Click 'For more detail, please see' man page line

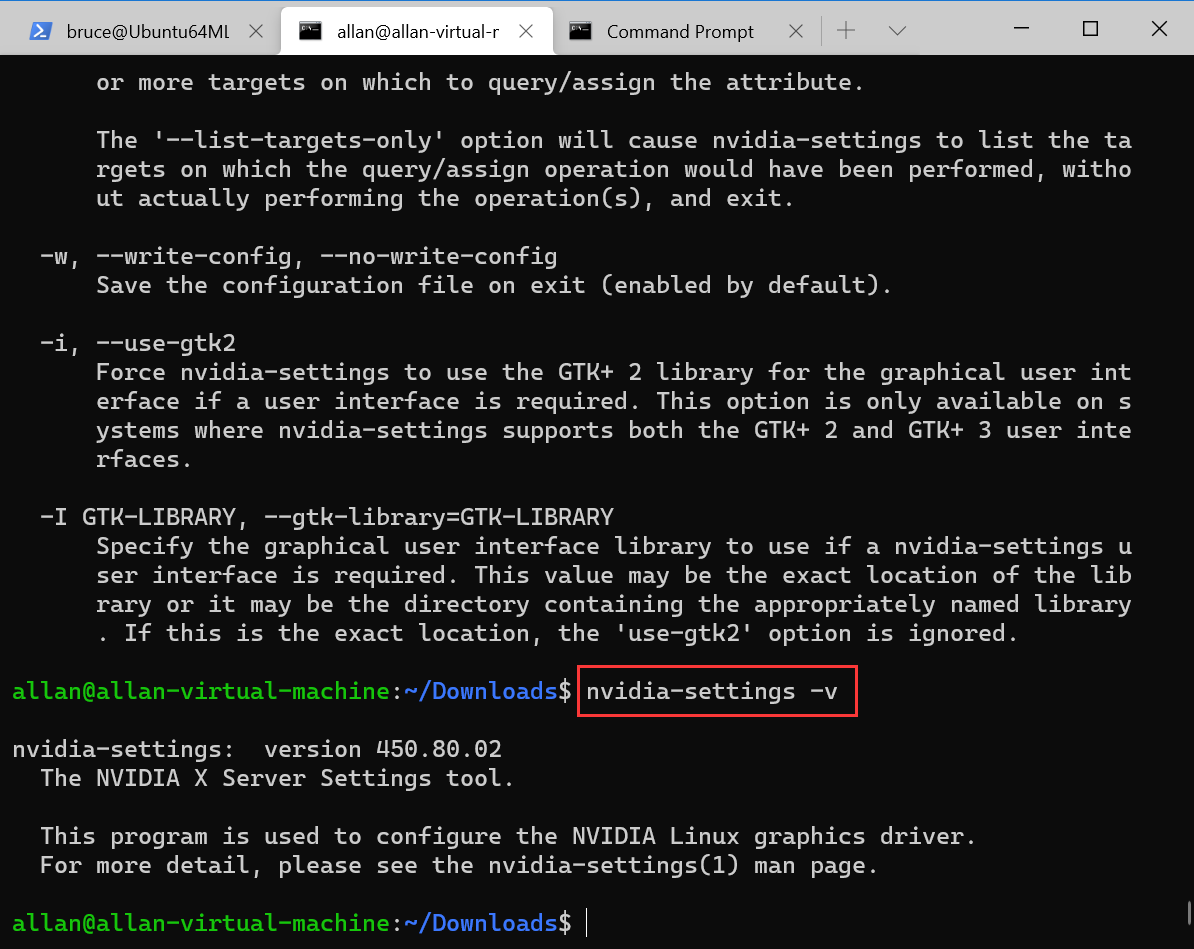click(458, 866)
